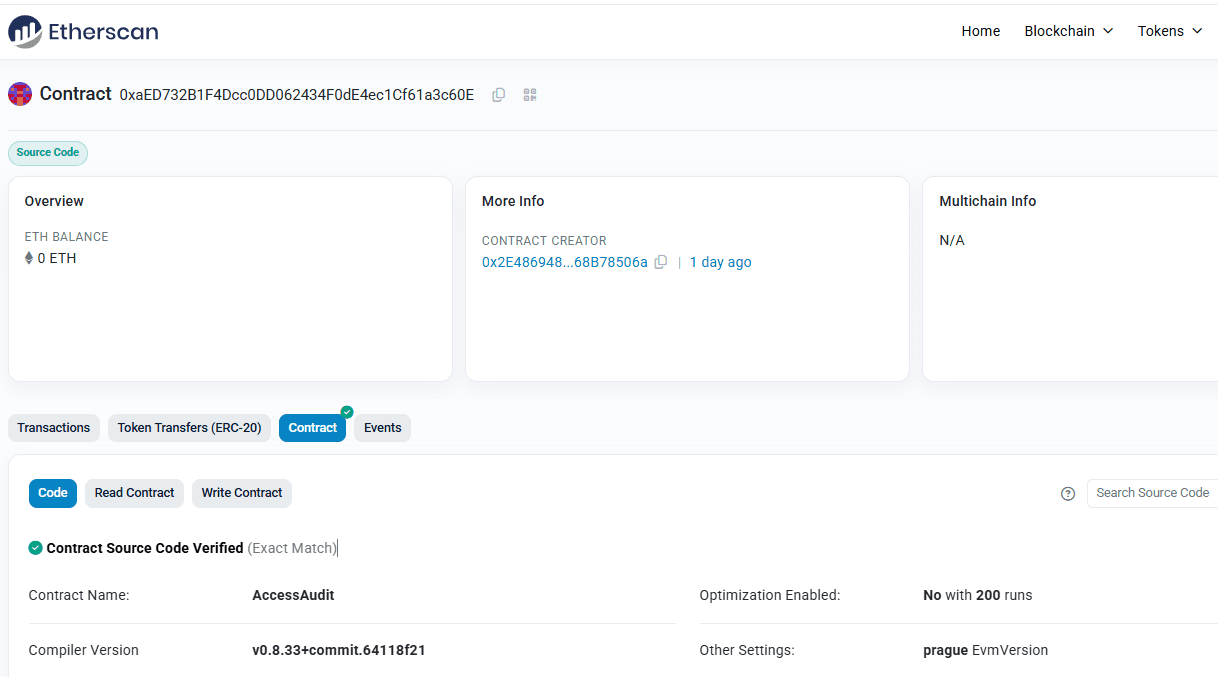
Task: Select the Code sub-tab
Action: [x=53, y=493]
